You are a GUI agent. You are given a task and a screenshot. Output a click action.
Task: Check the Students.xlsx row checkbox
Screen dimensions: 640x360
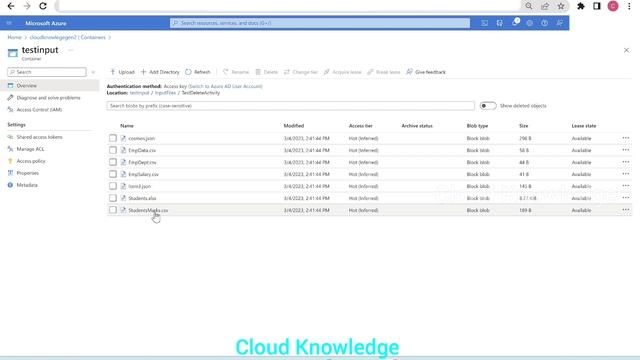coord(113,198)
